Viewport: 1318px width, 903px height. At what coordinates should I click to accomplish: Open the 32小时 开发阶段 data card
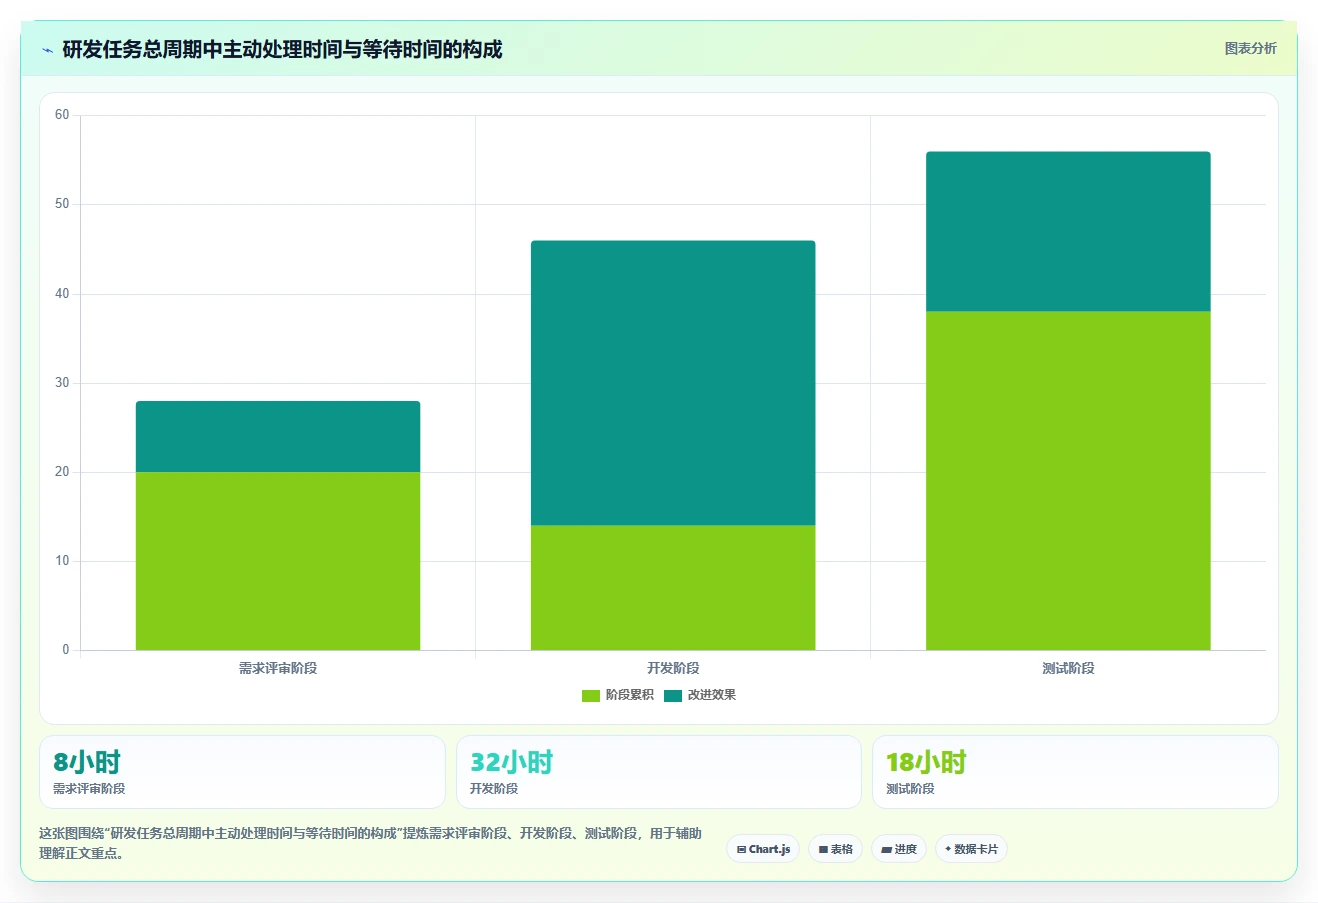tap(658, 772)
